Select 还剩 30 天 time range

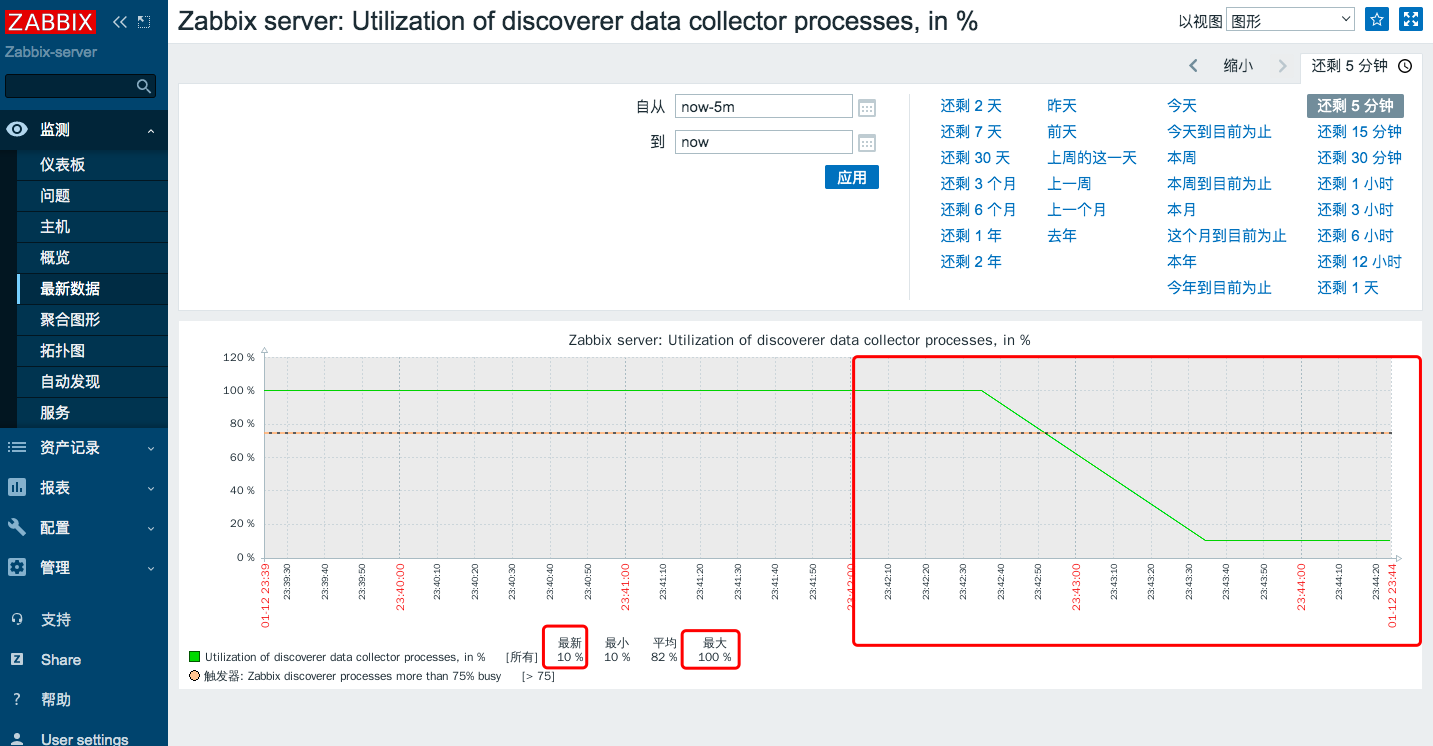point(975,158)
